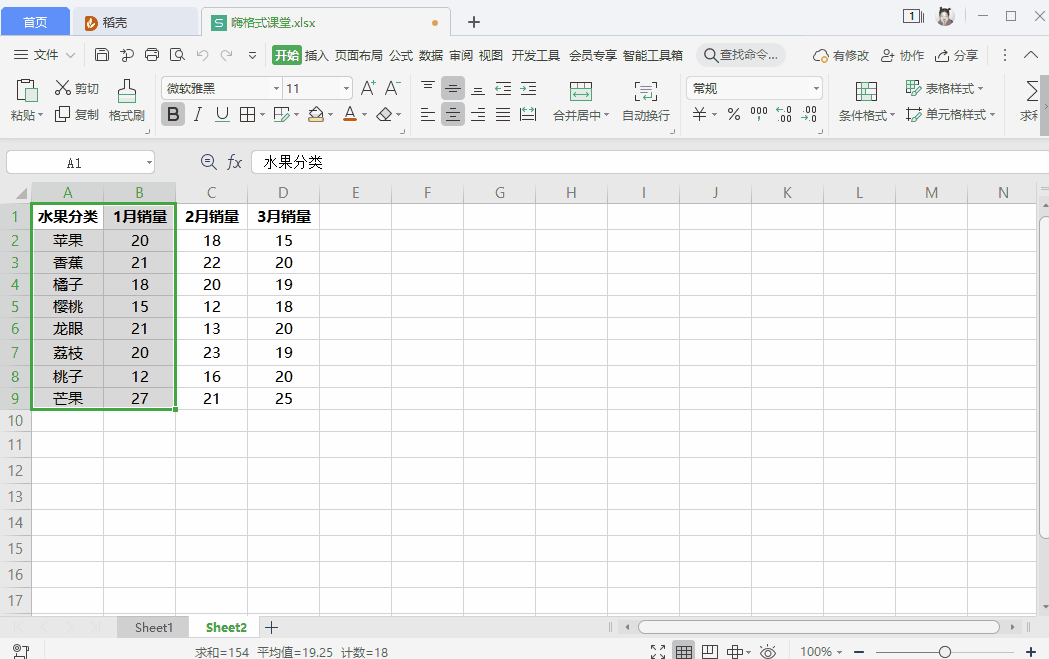Switch to the Sheet1 tab

tap(154, 627)
